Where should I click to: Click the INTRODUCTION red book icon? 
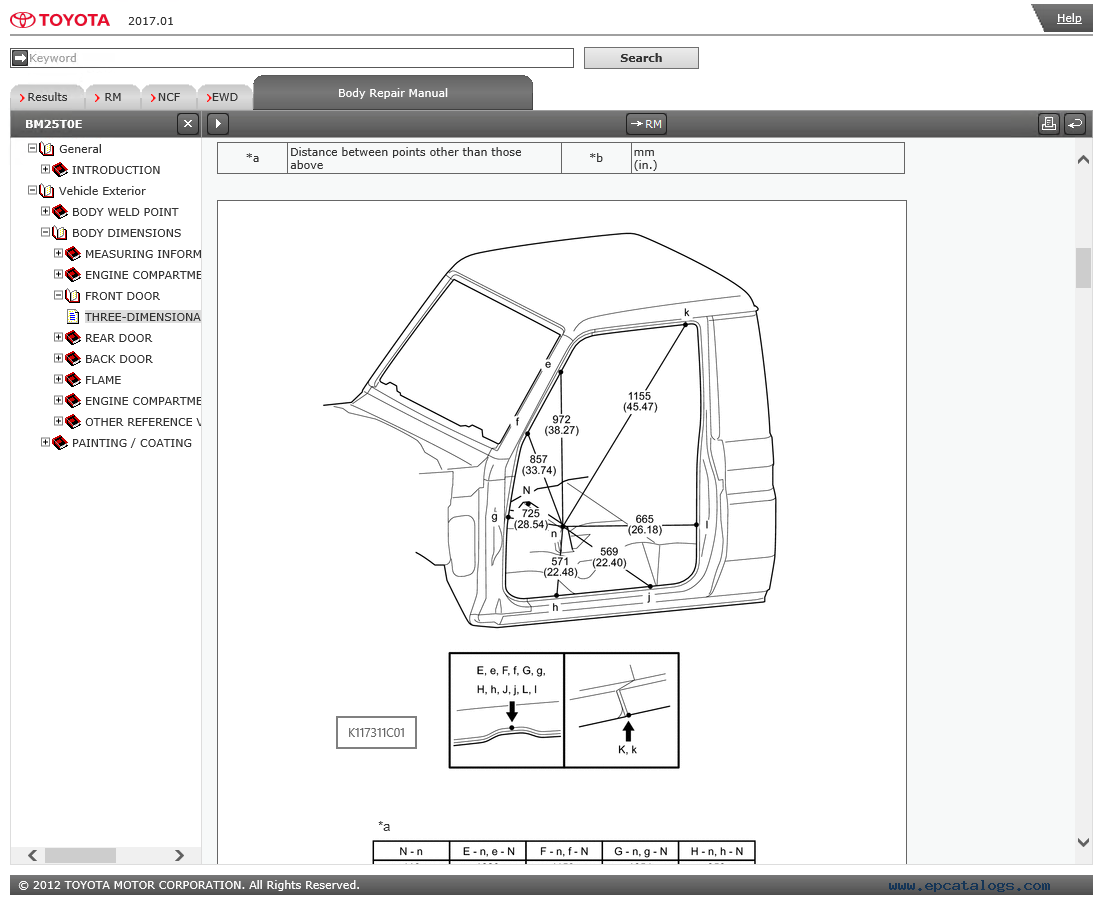tap(60, 170)
